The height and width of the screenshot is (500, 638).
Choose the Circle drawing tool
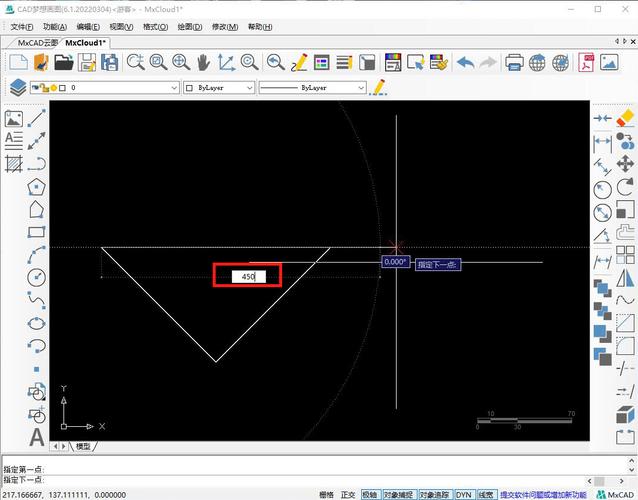[37, 277]
